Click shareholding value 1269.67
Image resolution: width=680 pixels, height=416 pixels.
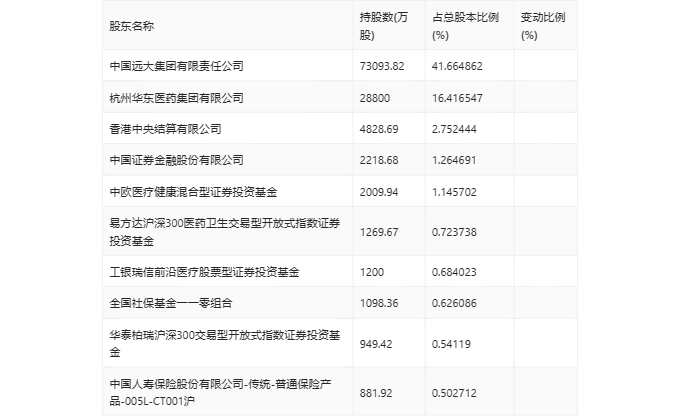(x=379, y=232)
